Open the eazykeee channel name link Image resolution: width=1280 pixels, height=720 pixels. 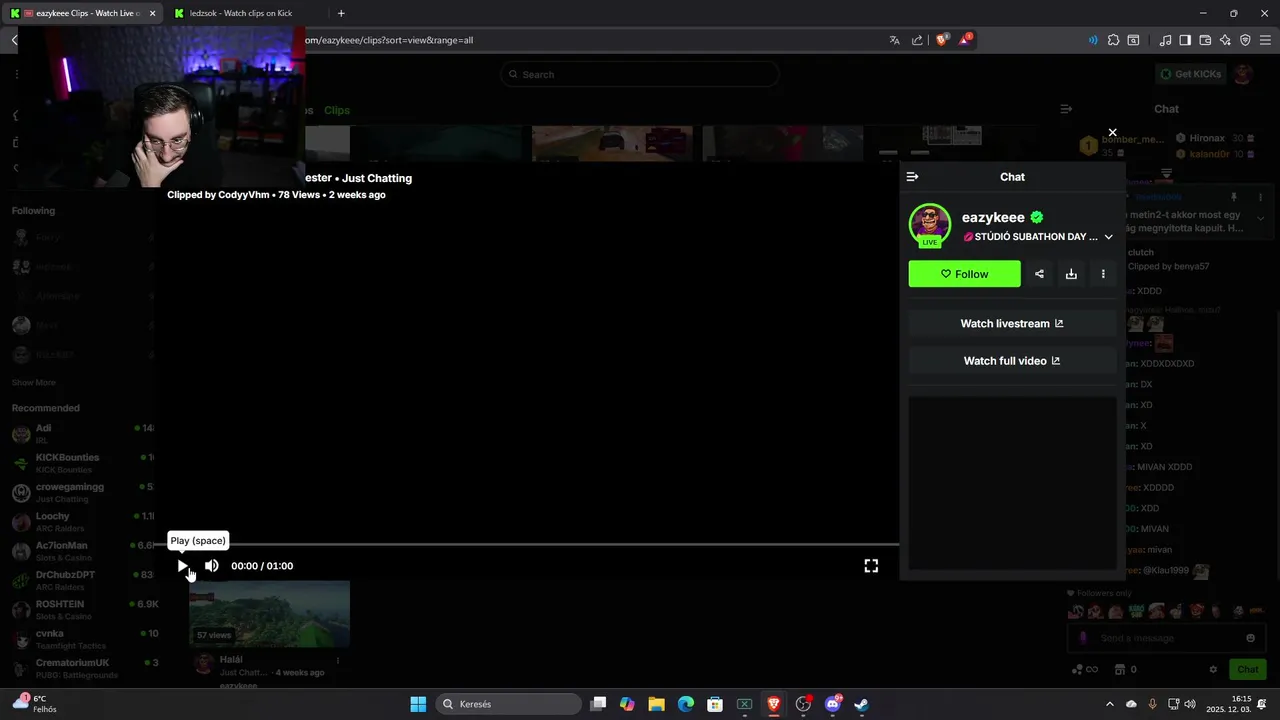tap(993, 217)
